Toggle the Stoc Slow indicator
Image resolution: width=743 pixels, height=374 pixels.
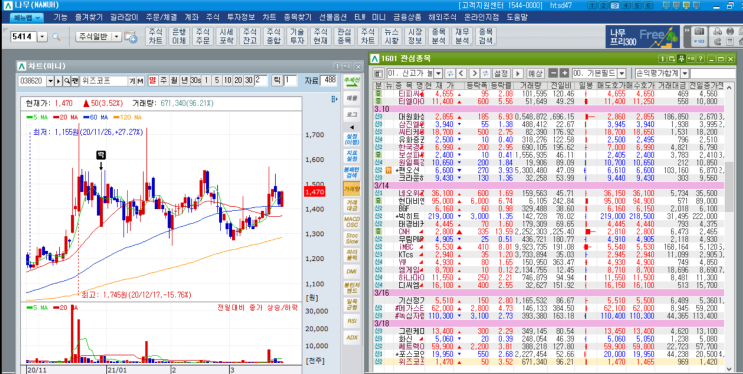click(x=352, y=238)
